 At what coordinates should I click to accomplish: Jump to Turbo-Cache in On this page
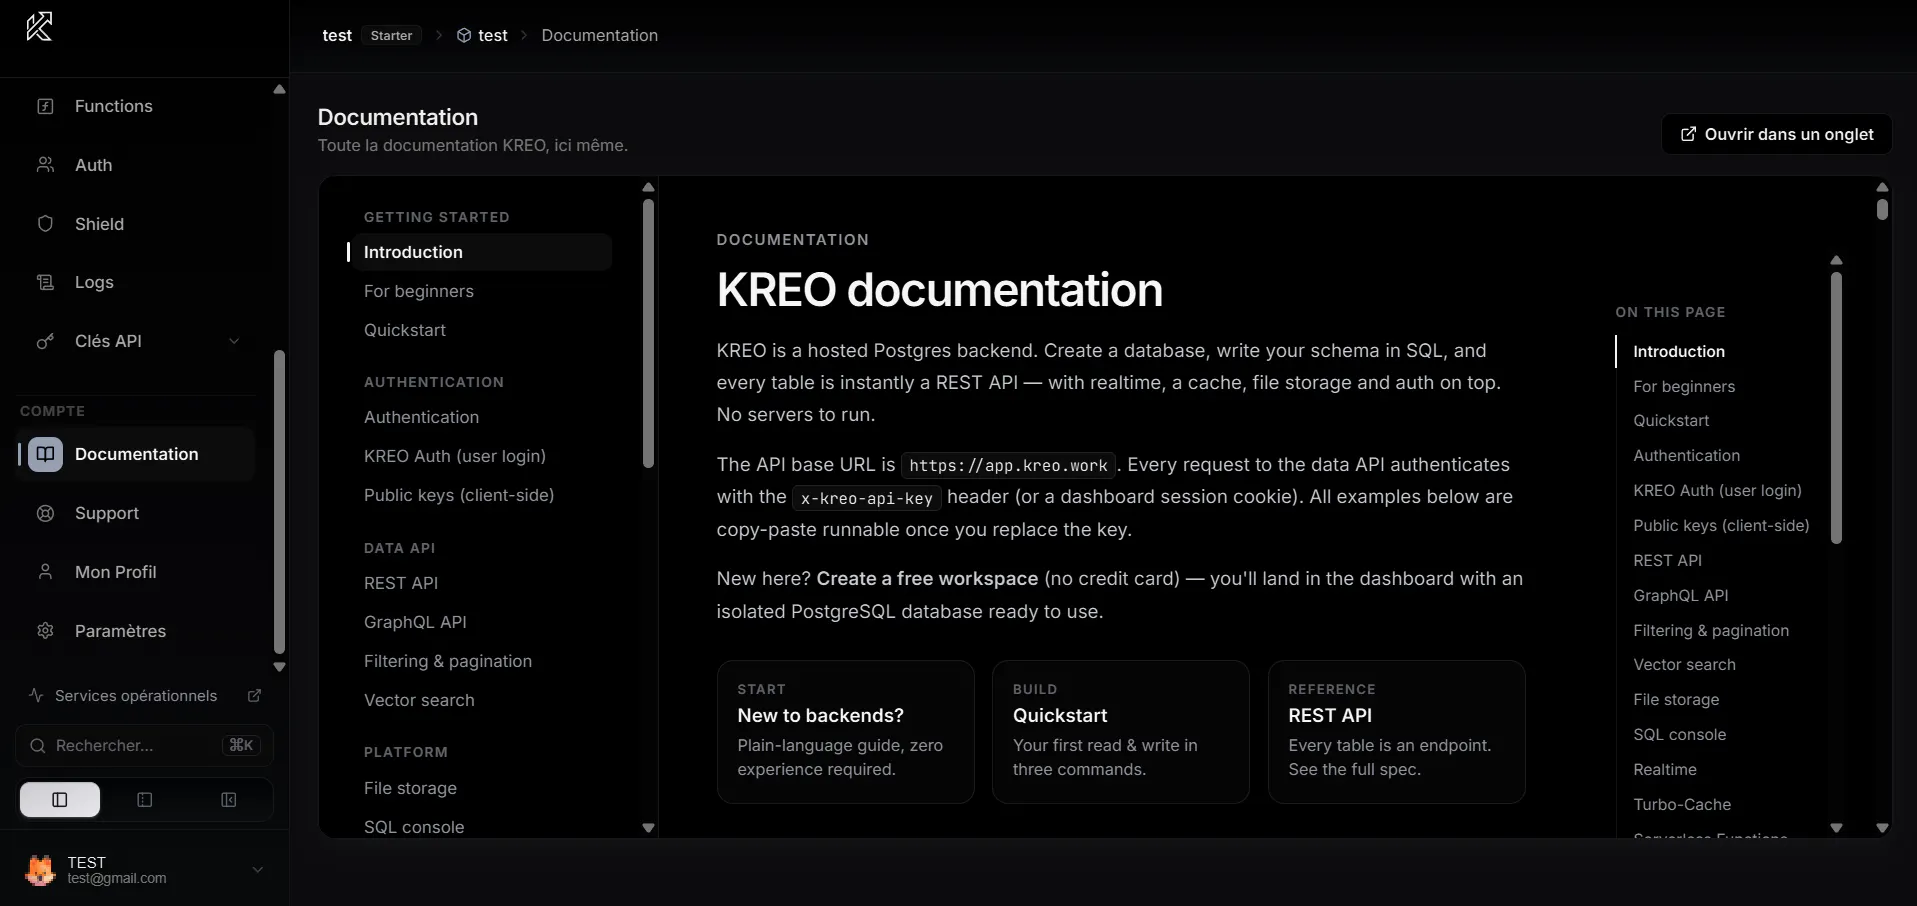1682,805
